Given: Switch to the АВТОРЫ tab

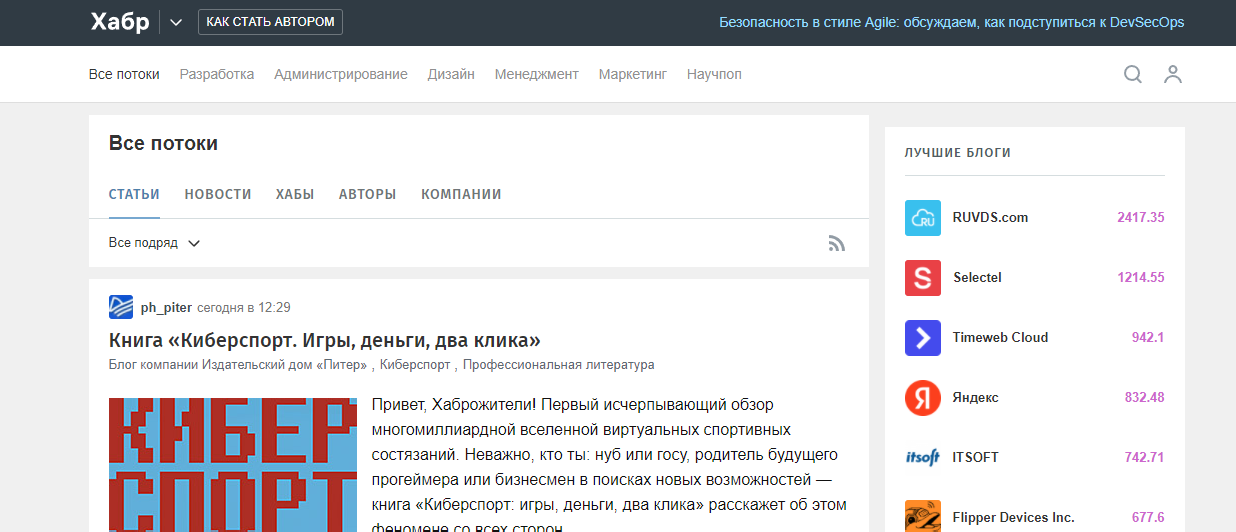Looking at the screenshot, I should (x=367, y=194).
